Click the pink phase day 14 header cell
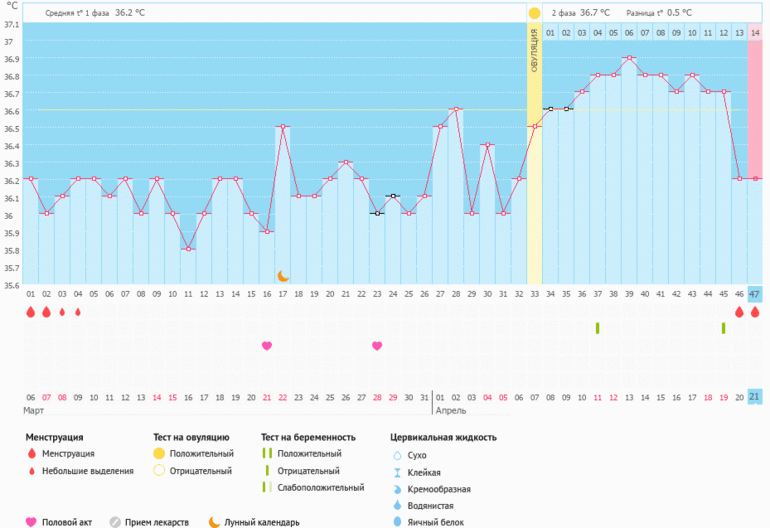Screen dimensions: 770x528 [x=755, y=33]
